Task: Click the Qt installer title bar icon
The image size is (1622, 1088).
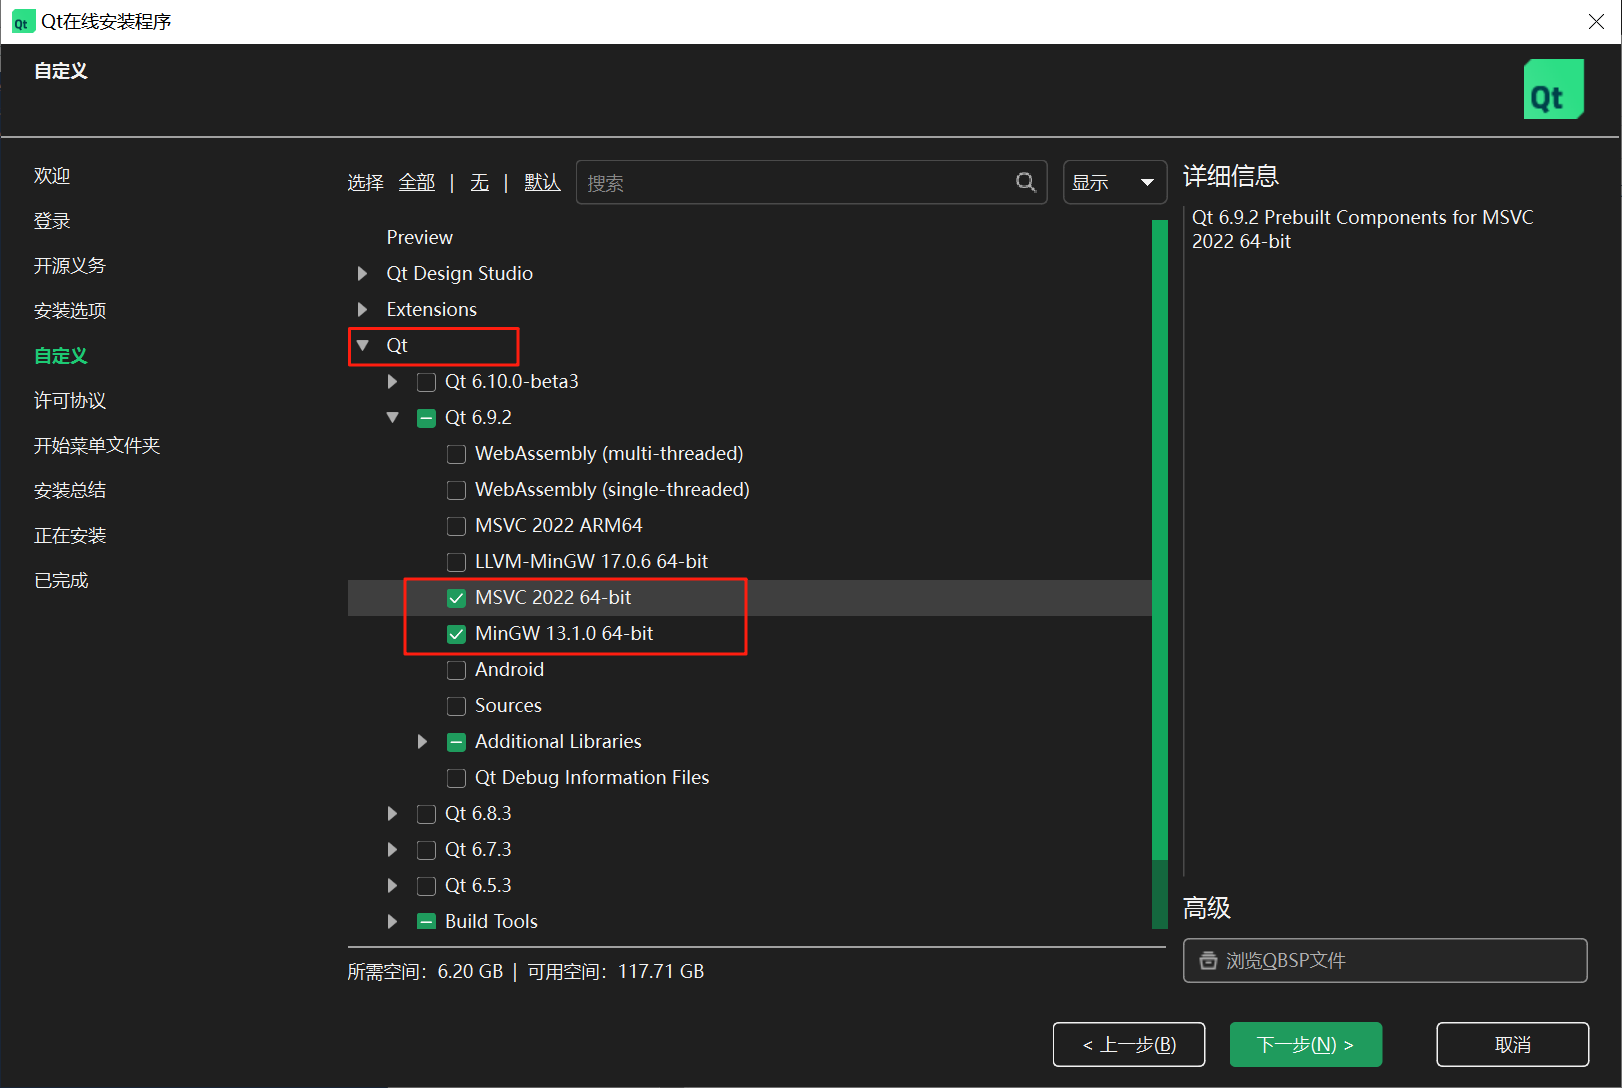Action: point(22,22)
